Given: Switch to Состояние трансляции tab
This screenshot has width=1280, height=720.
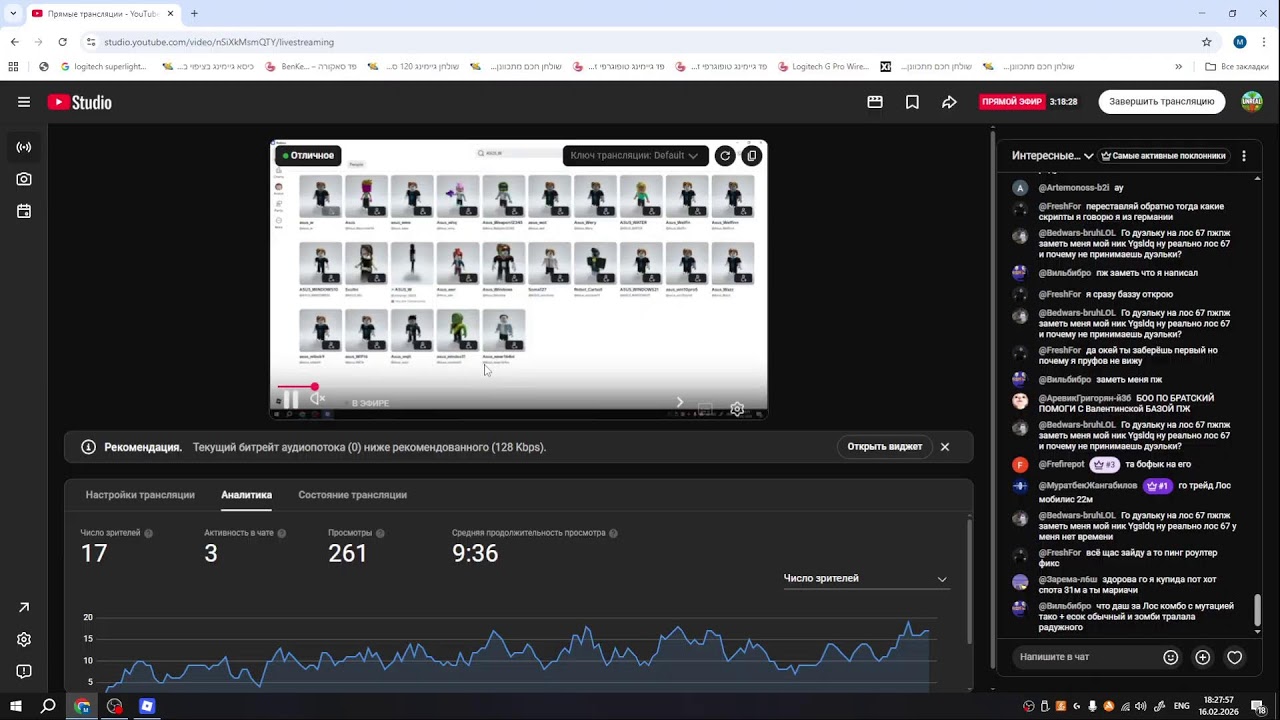Looking at the screenshot, I should [352, 495].
